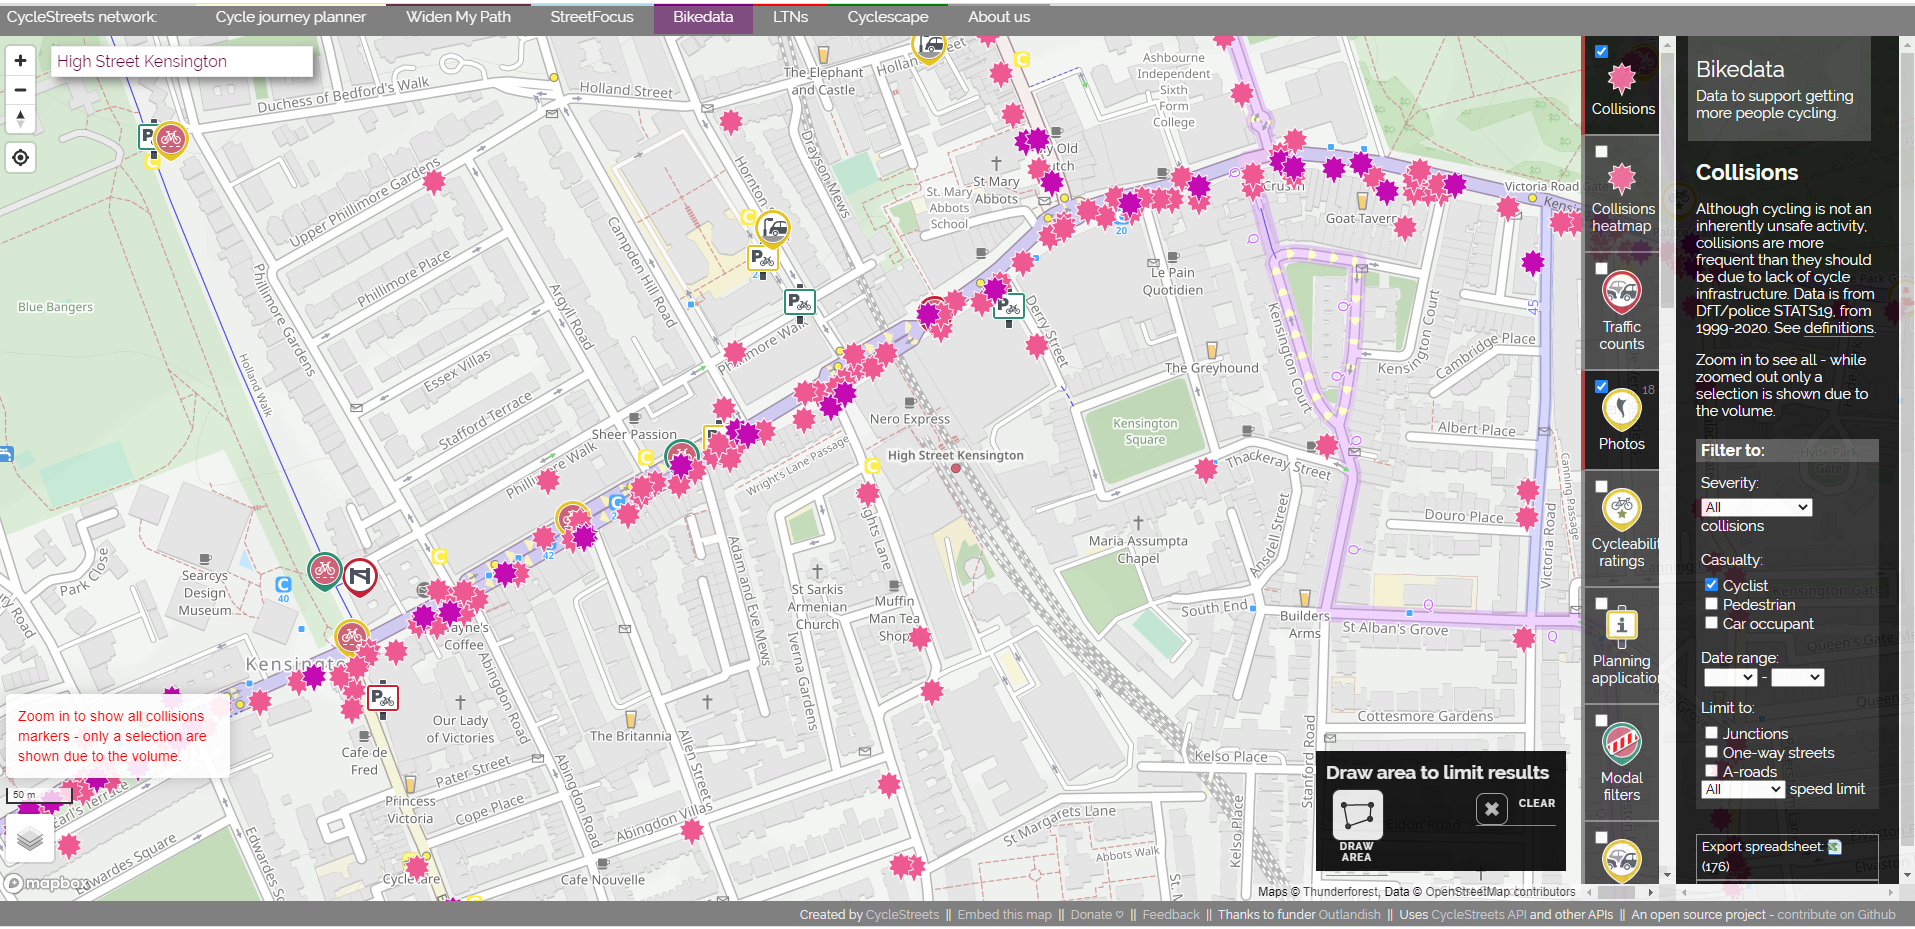Viewport: 1915px width, 929px height.
Task: Check the Junctions limit checkbox
Action: [1711, 732]
